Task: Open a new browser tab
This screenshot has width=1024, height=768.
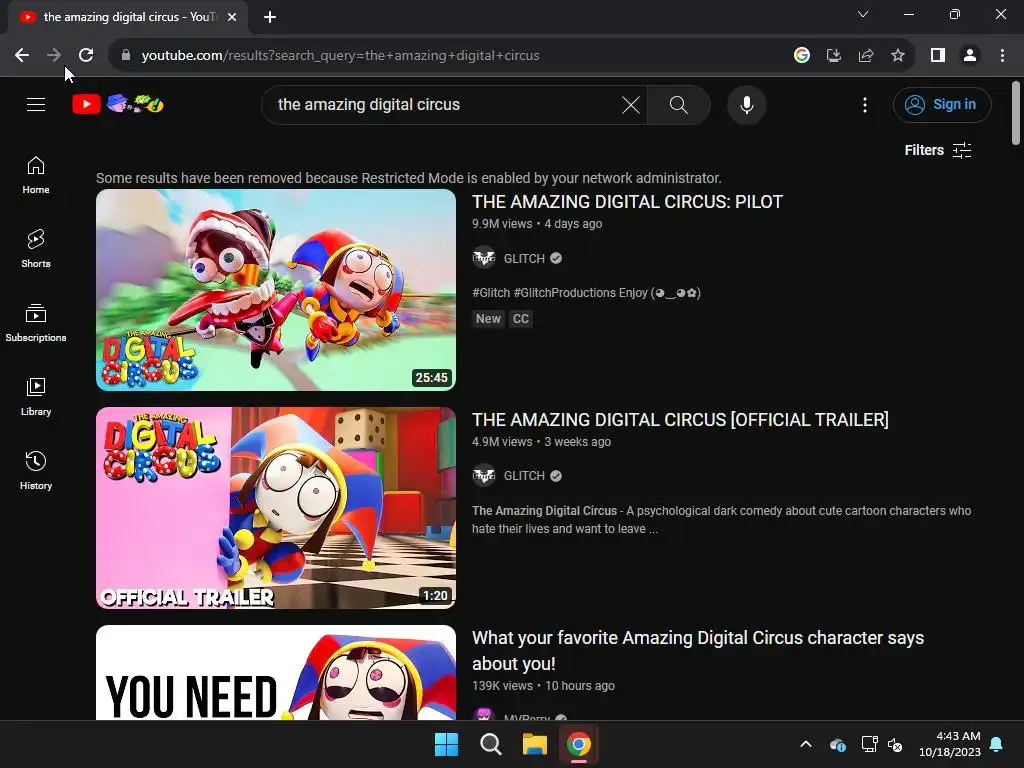Action: pos(270,17)
